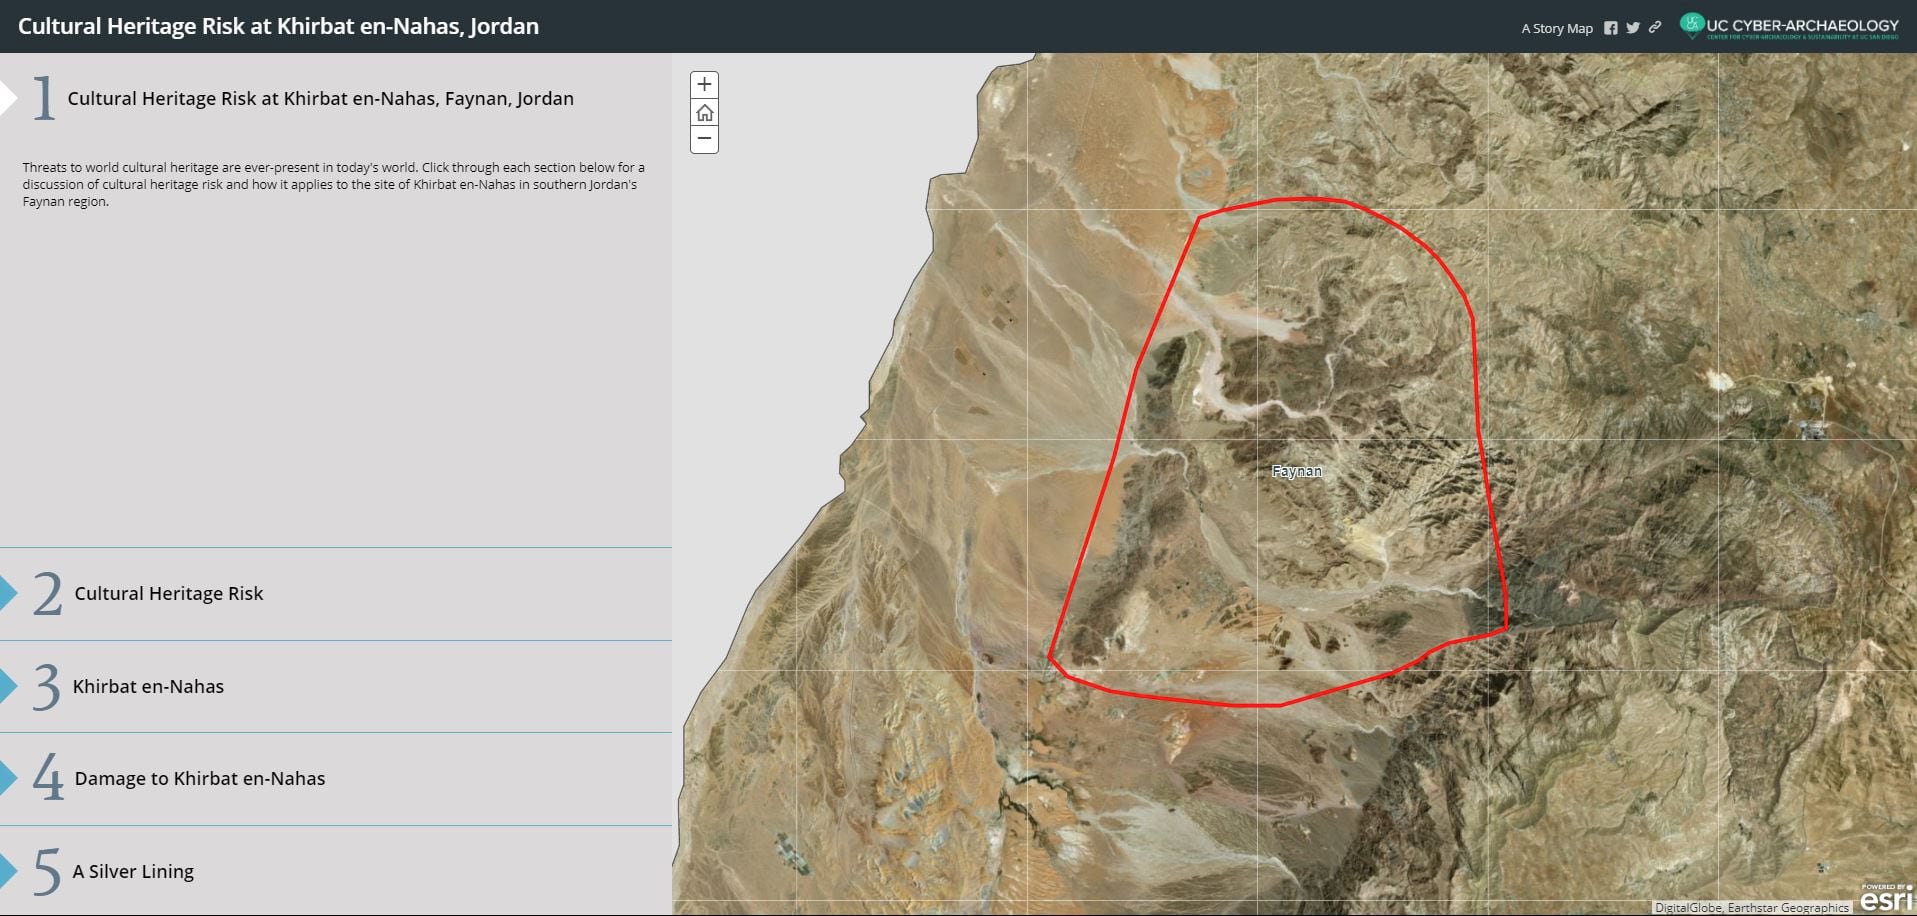Click the A Story Map link
Image resolution: width=1917 pixels, height=916 pixels.
1556,28
